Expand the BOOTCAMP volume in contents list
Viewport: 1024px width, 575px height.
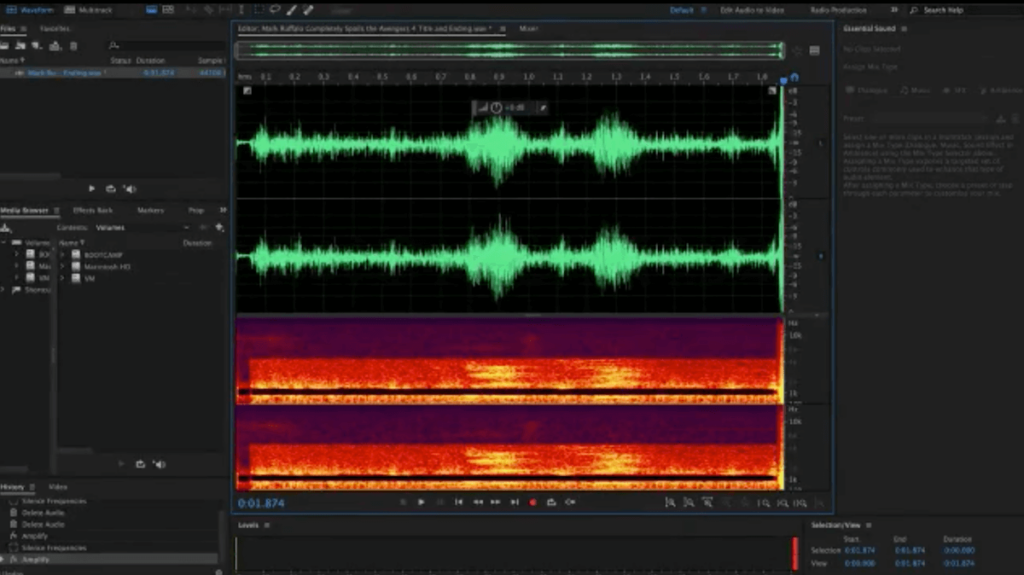point(63,255)
